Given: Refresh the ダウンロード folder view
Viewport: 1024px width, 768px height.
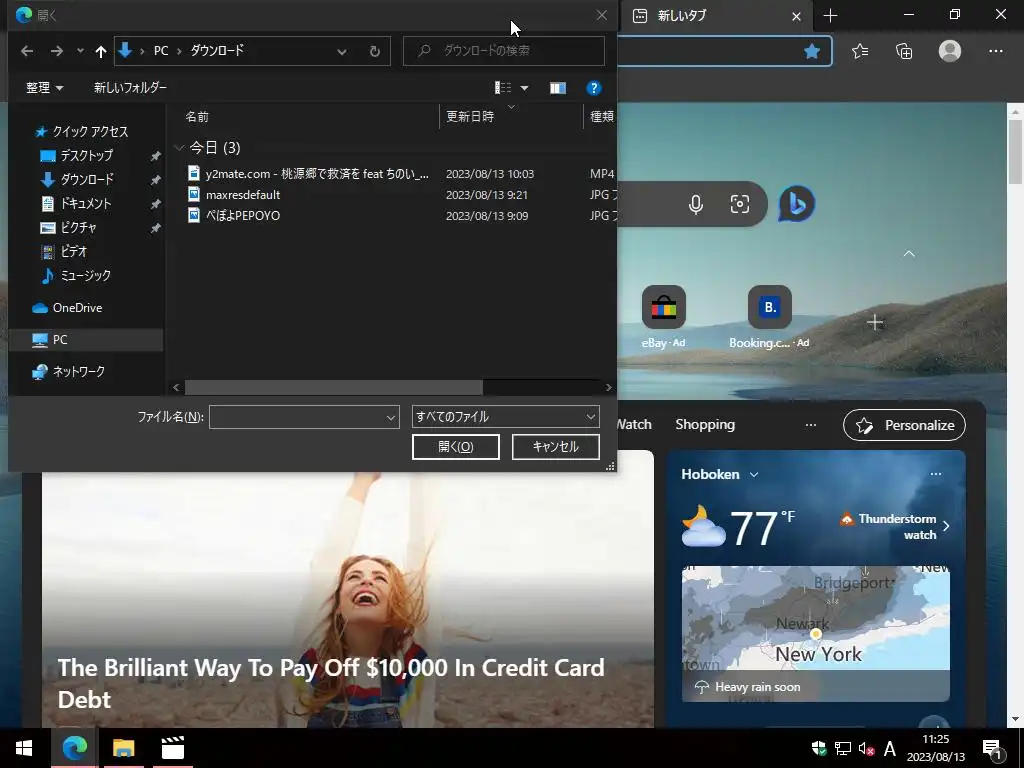Looking at the screenshot, I should point(374,51).
